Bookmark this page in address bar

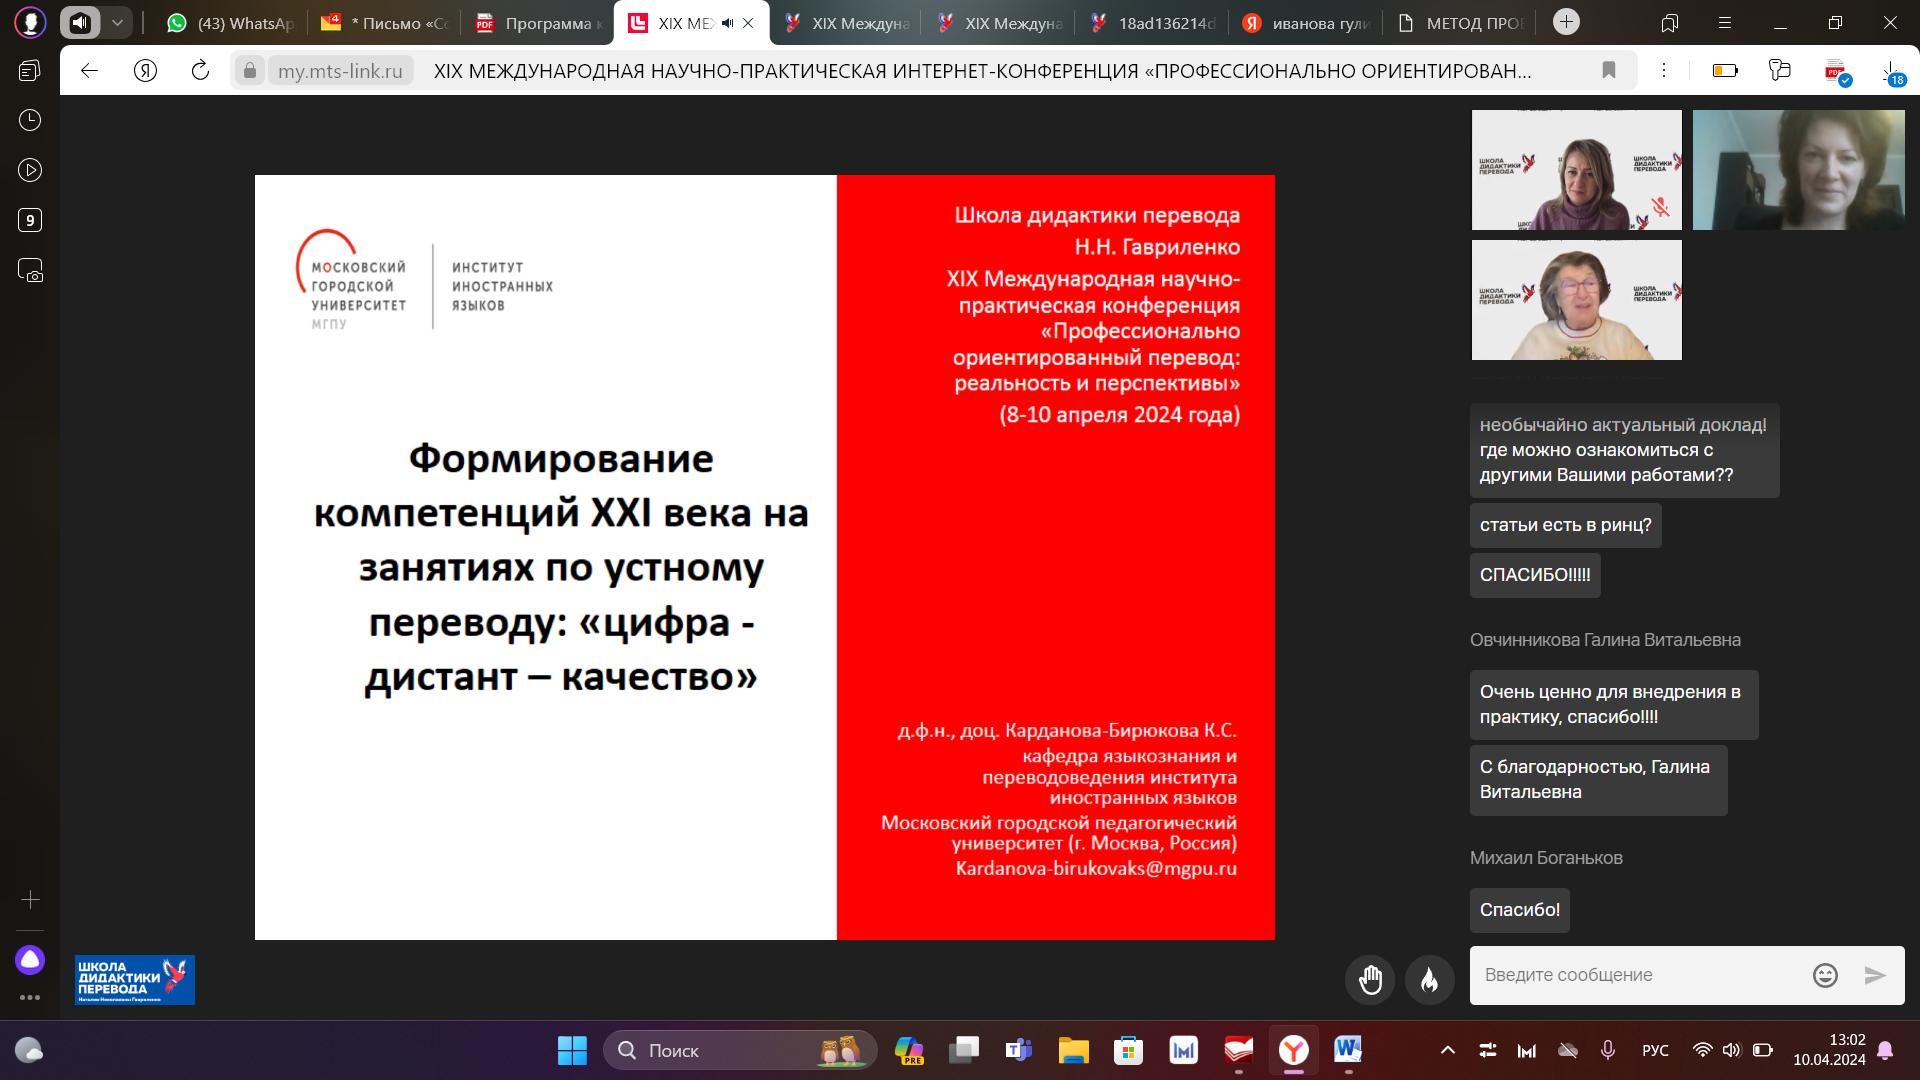point(1609,70)
